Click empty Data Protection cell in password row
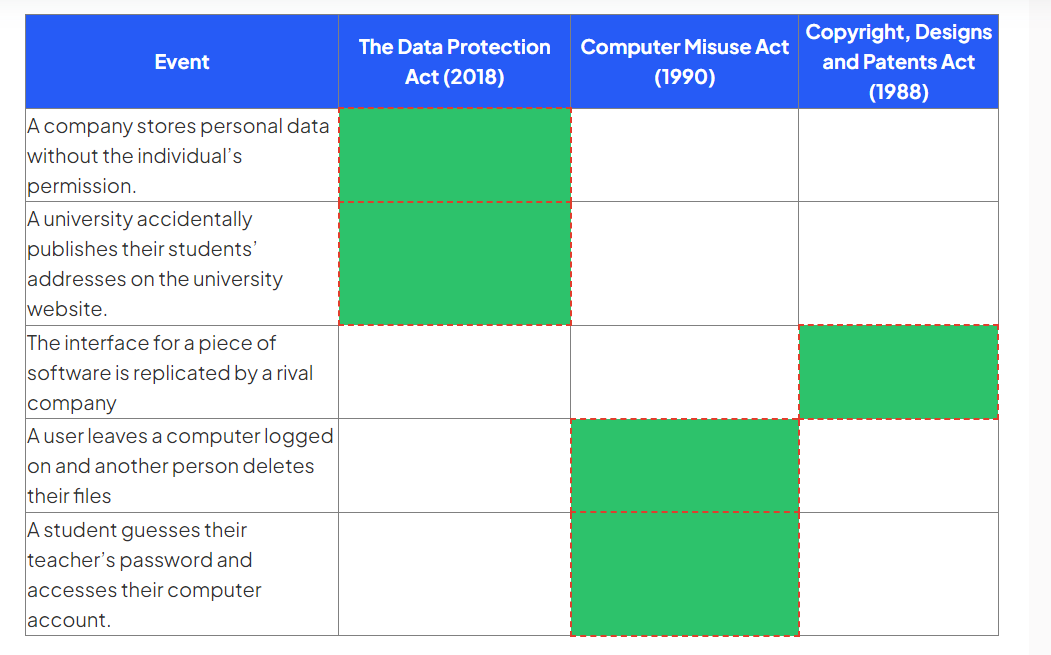The image size is (1051, 655). pyautogui.click(x=454, y=575)
